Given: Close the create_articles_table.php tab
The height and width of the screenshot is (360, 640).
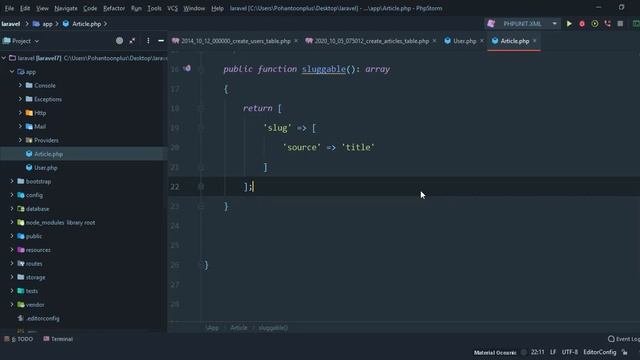Looking at the screenshot, I should coord(434,41).
